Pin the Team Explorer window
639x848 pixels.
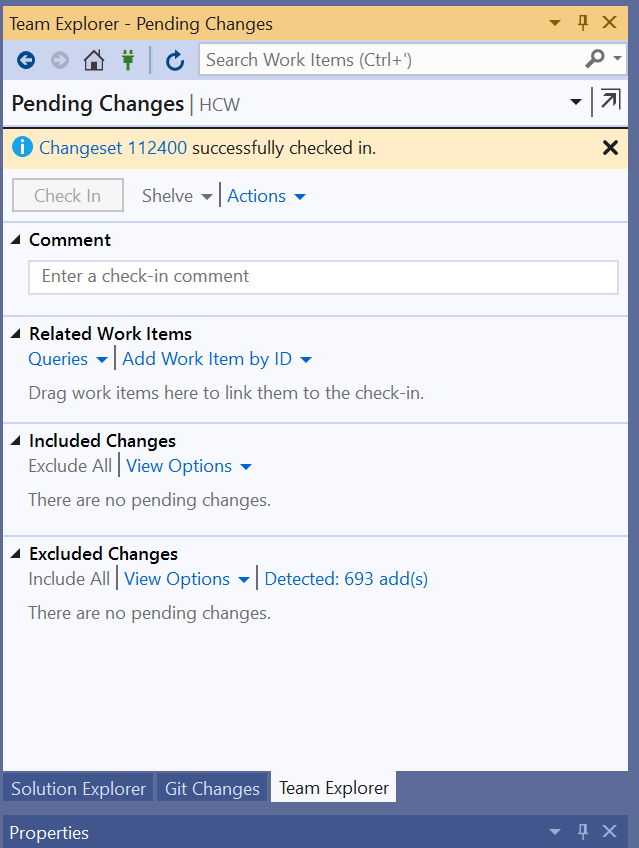[x=583, y=21]
